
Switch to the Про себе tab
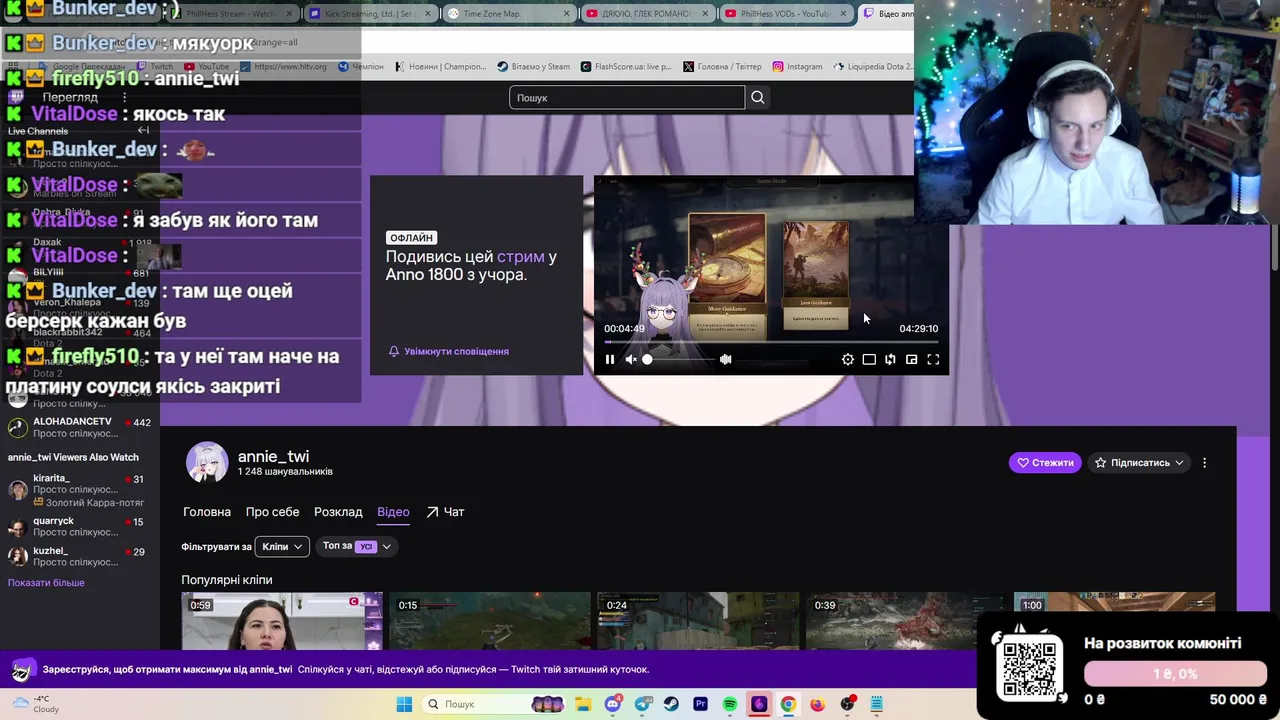272,512
